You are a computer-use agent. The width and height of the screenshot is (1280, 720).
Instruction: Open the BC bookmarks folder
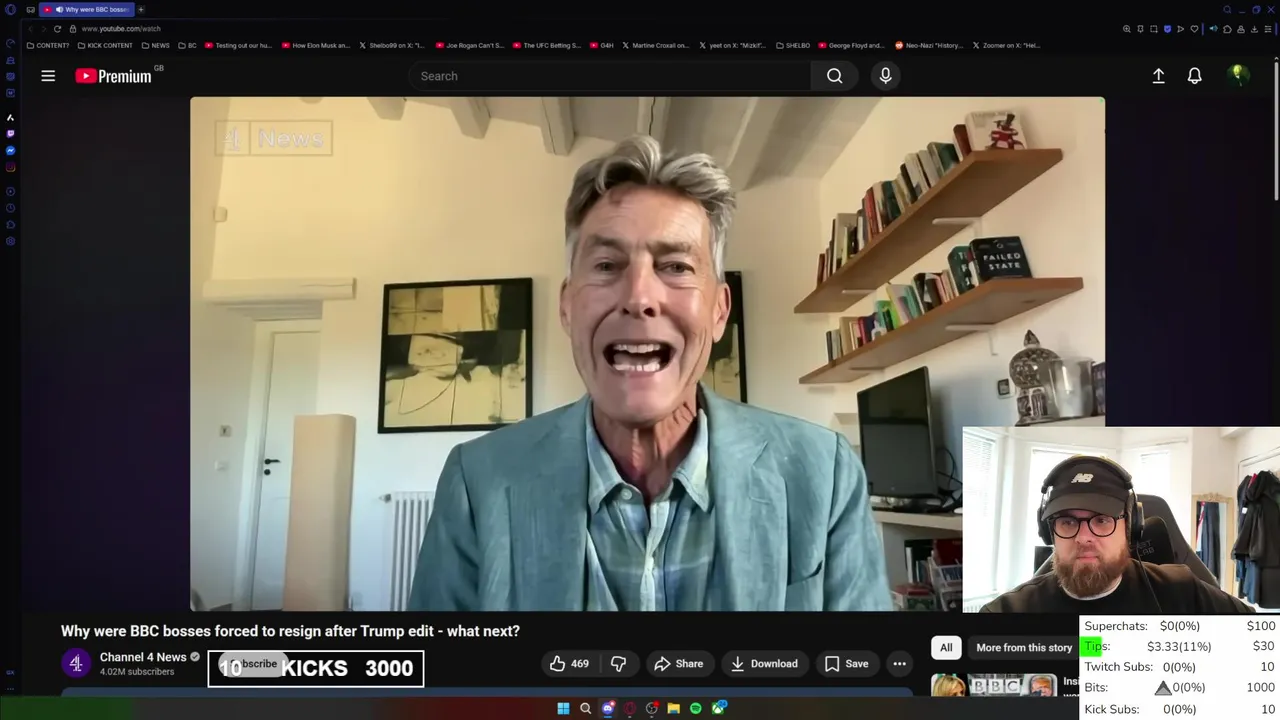point(187,45)
